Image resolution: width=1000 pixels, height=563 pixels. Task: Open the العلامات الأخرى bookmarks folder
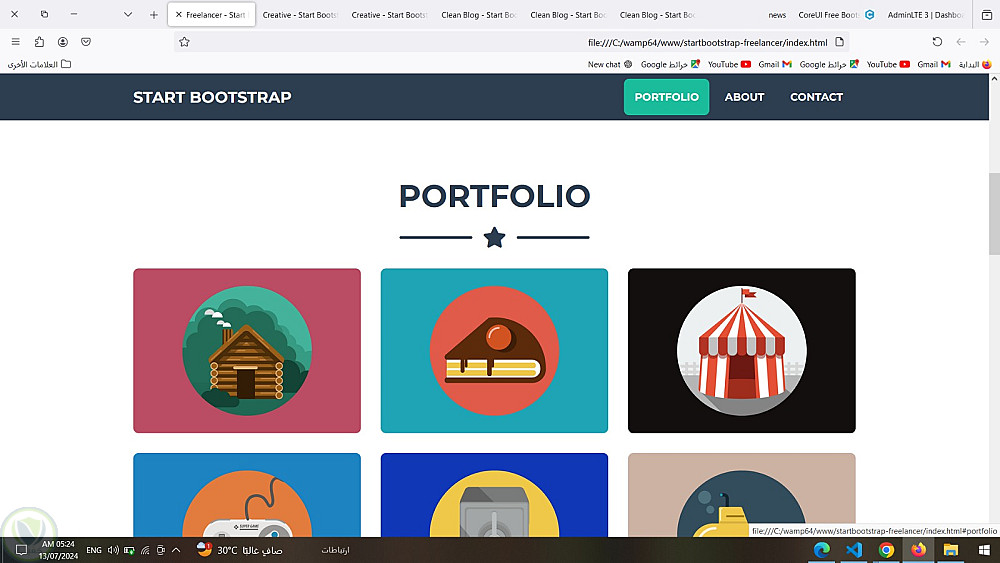[x=39, y=64]
